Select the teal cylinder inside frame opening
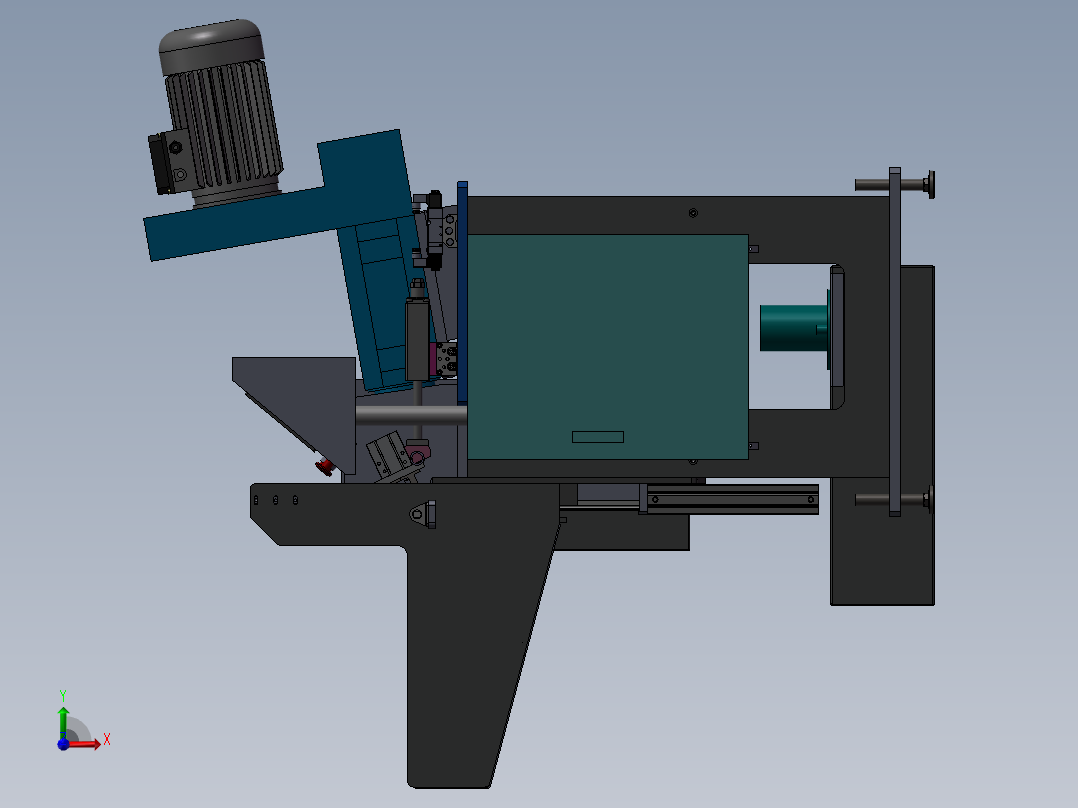Image resolution: width=1078 pixels, height=808 pixels. click(x=793, y=328)
